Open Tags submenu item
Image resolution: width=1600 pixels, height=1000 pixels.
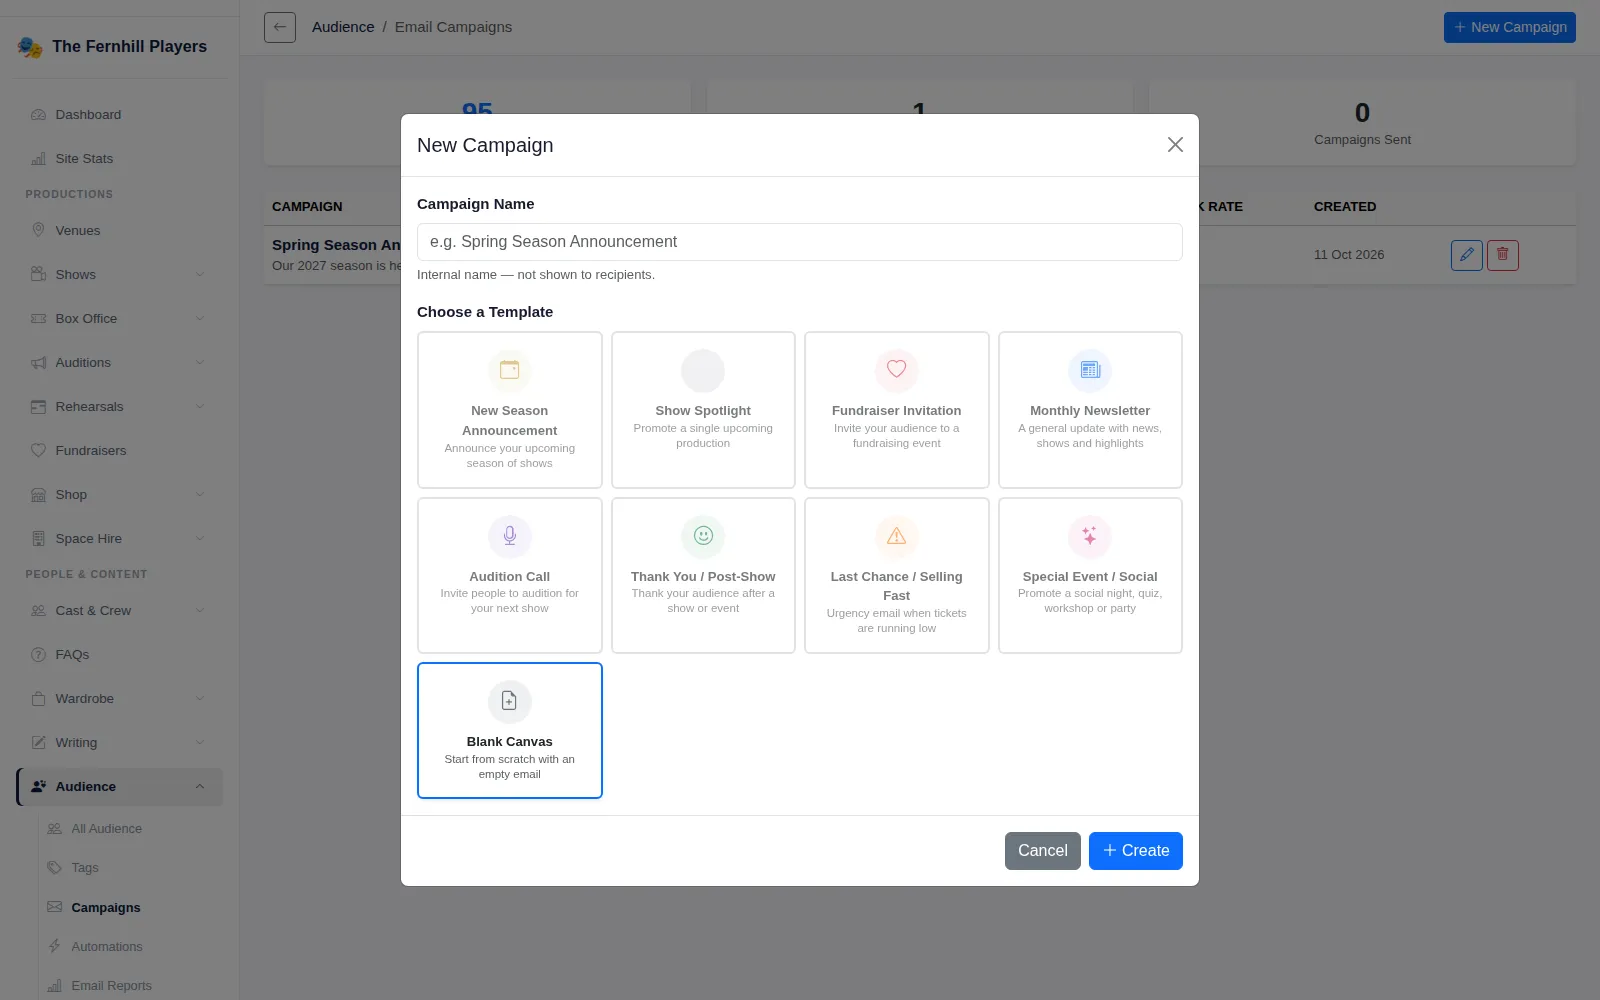[130, 868]
